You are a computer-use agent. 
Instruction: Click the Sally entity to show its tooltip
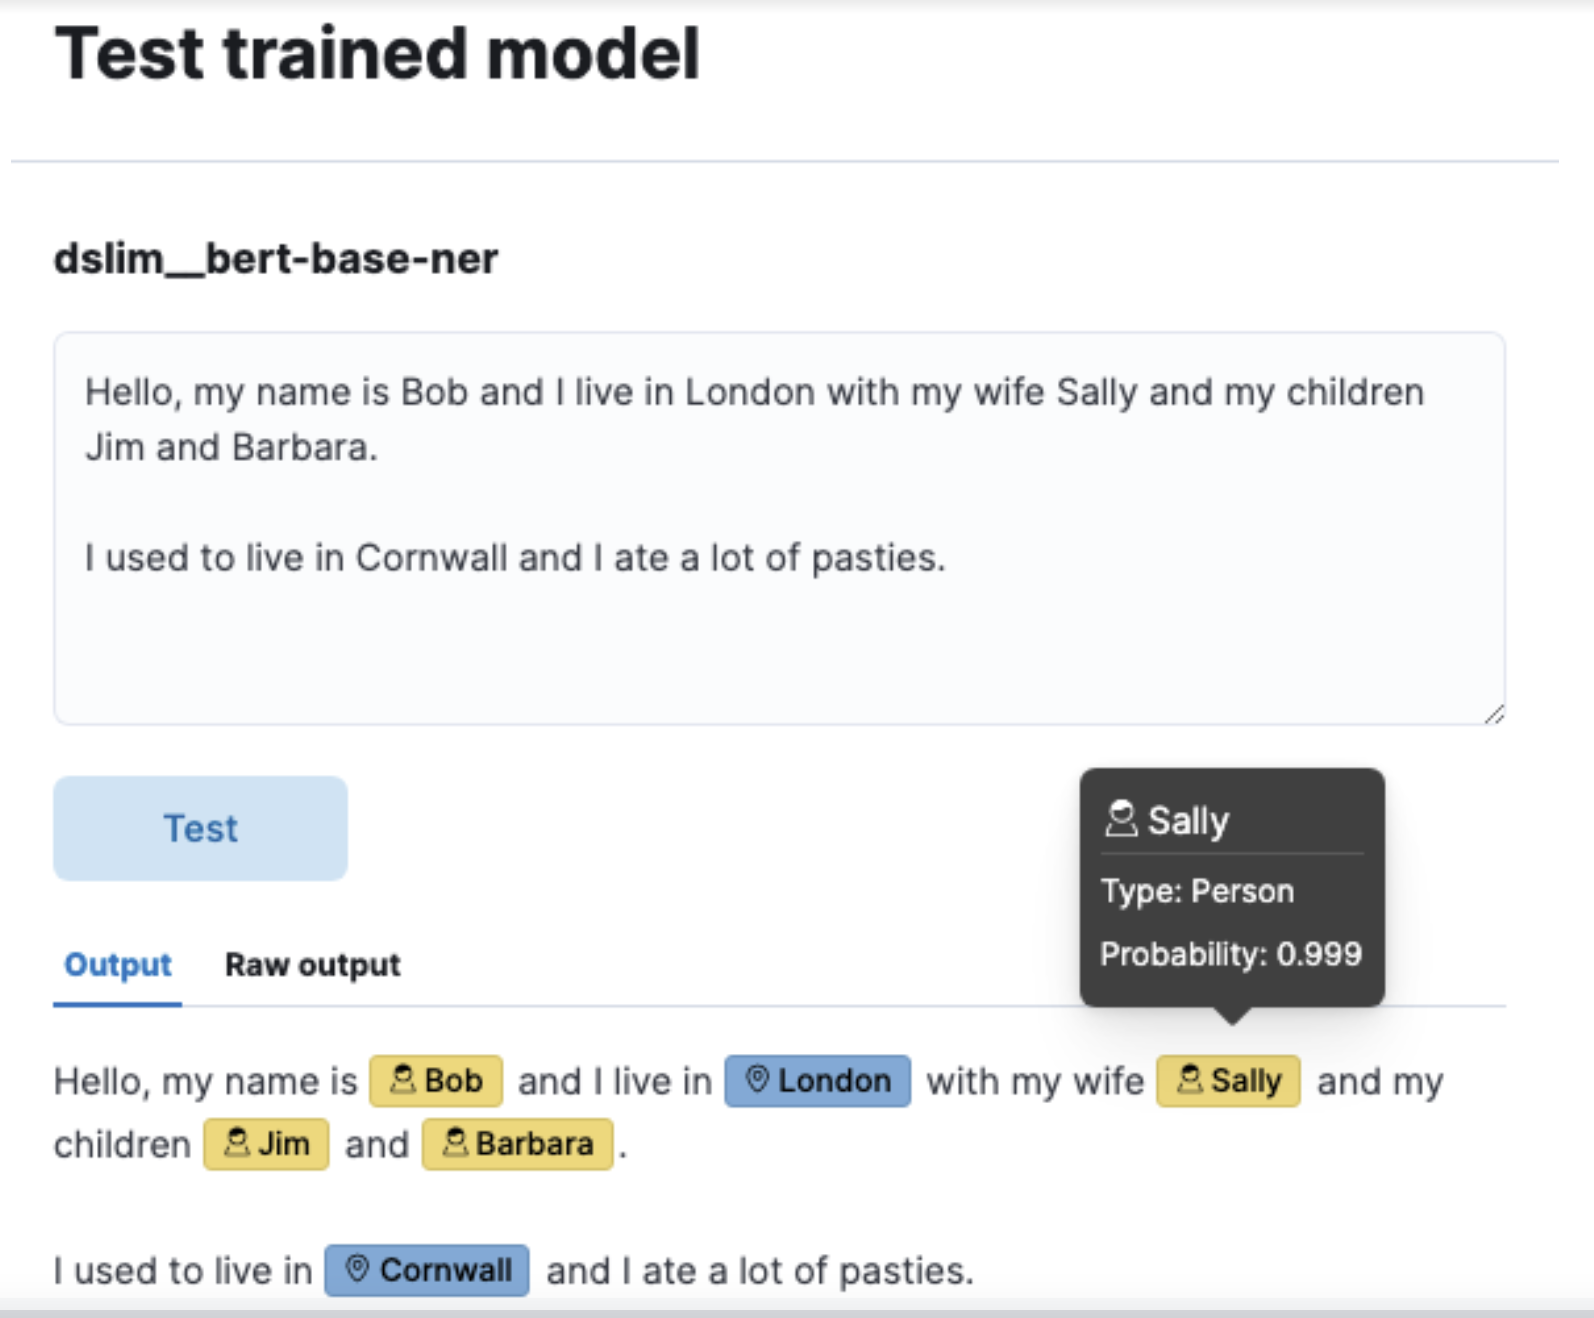pyautogui.click(x=1229, y=1081)
